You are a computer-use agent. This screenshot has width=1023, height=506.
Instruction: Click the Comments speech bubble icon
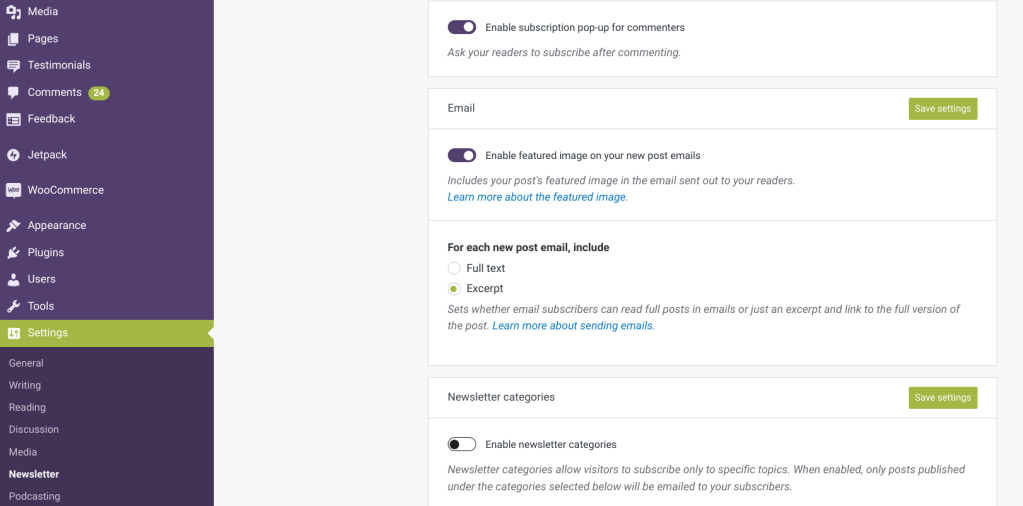point(13,93)
